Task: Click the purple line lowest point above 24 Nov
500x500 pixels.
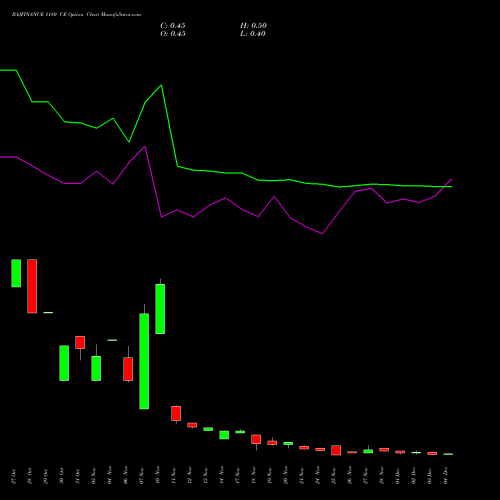Action: (322, 234)
